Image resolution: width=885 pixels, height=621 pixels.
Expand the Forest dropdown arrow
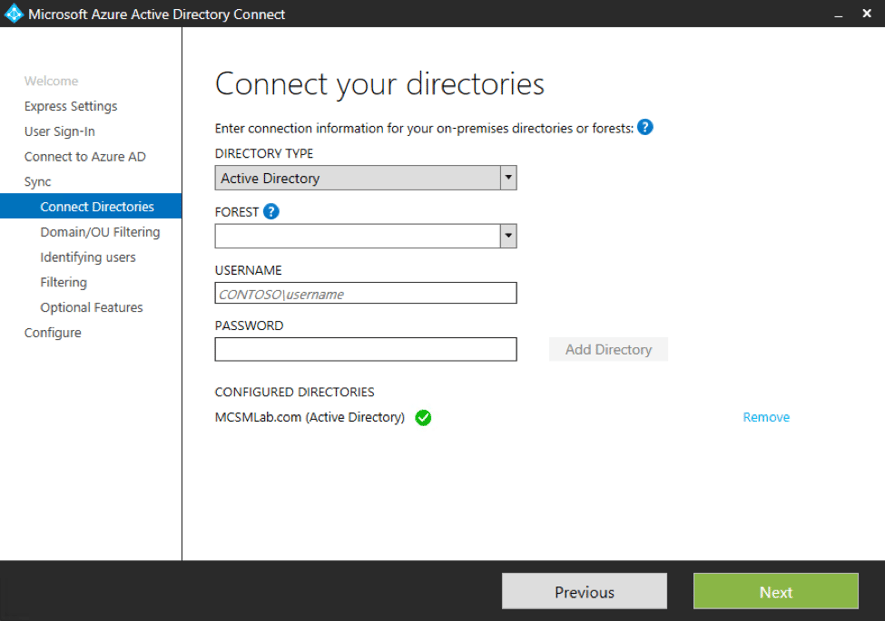(x=508, y=236)
